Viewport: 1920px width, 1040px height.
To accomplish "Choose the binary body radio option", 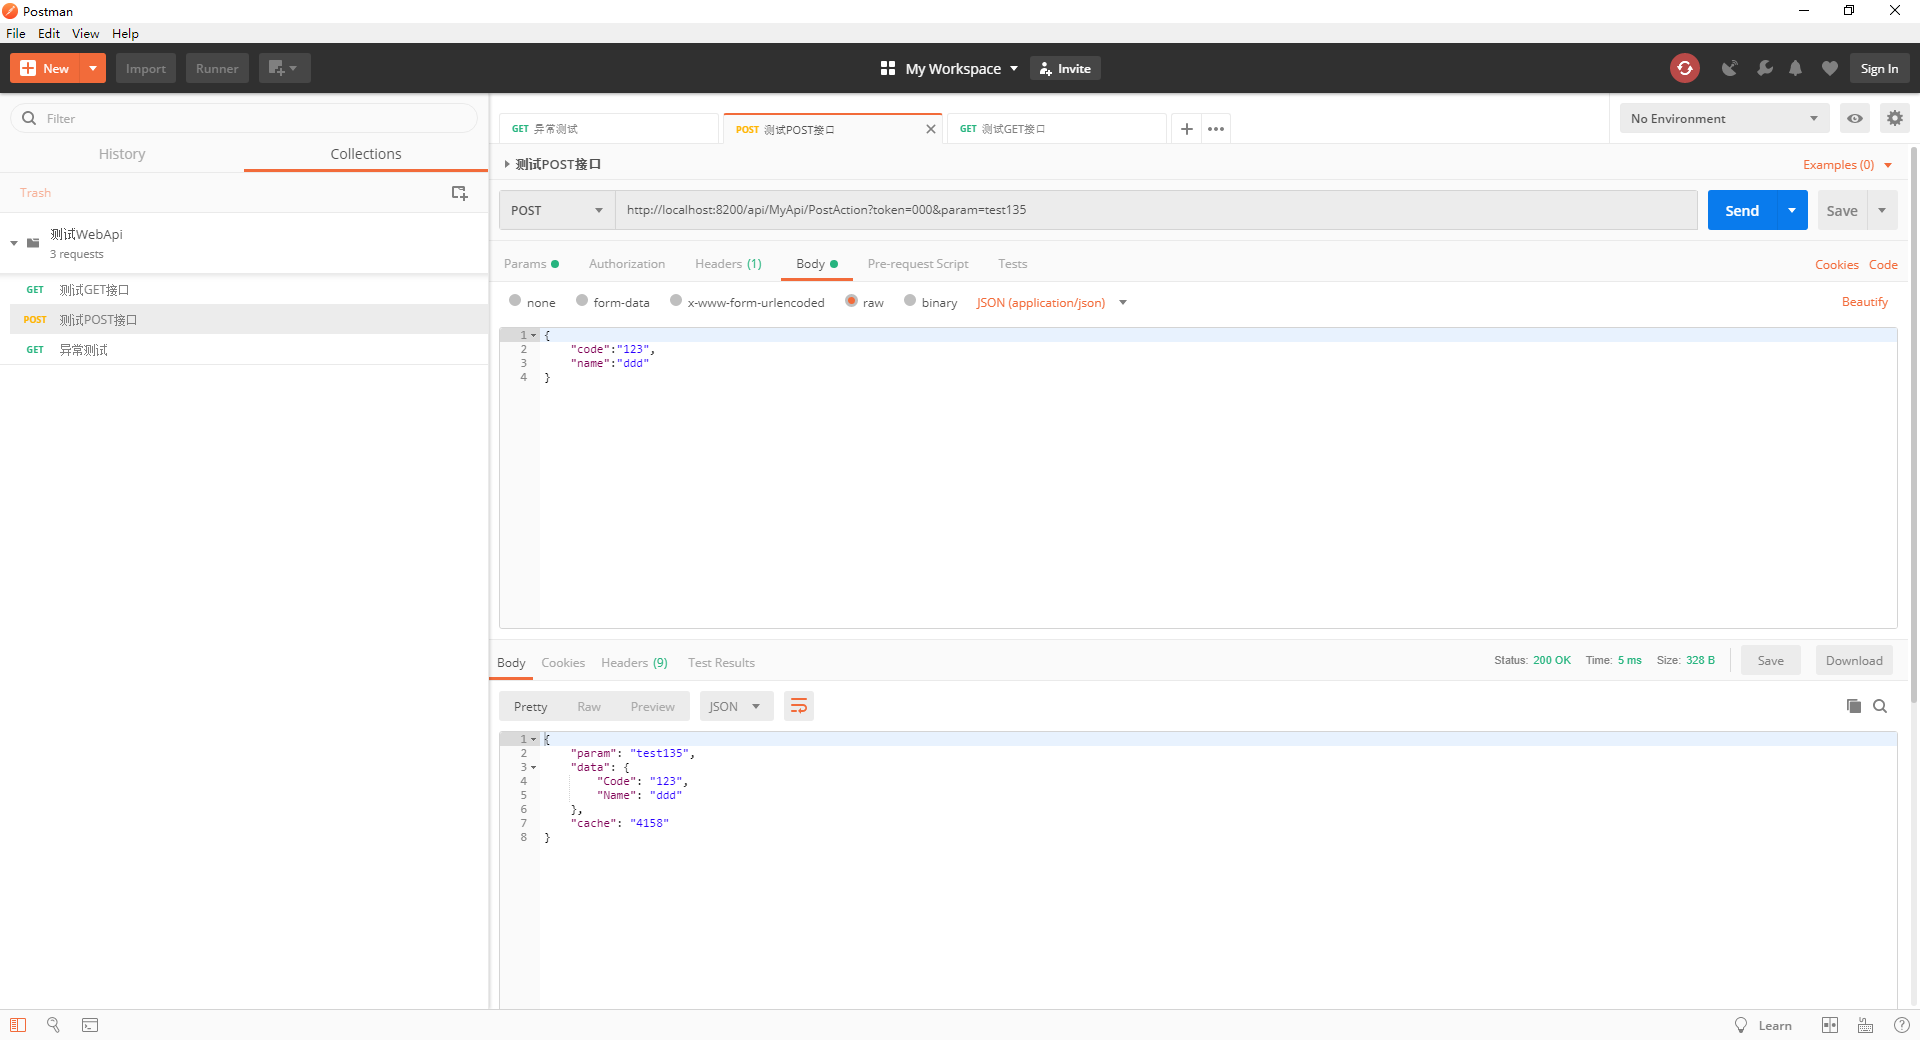I will coord(910,301).
